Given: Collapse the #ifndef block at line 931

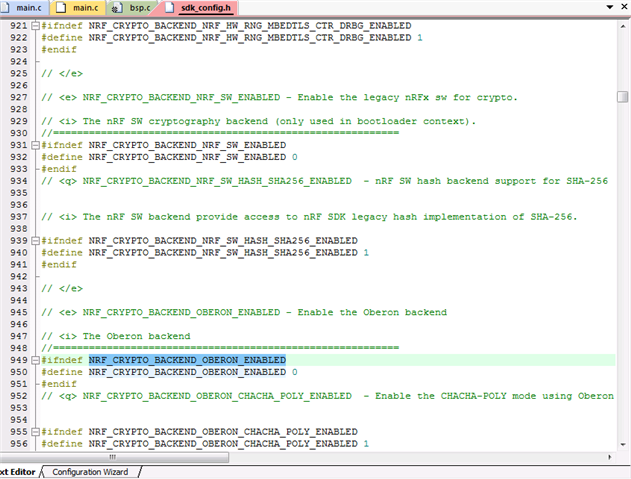Looking at the screenshot, I should (35, 145).
